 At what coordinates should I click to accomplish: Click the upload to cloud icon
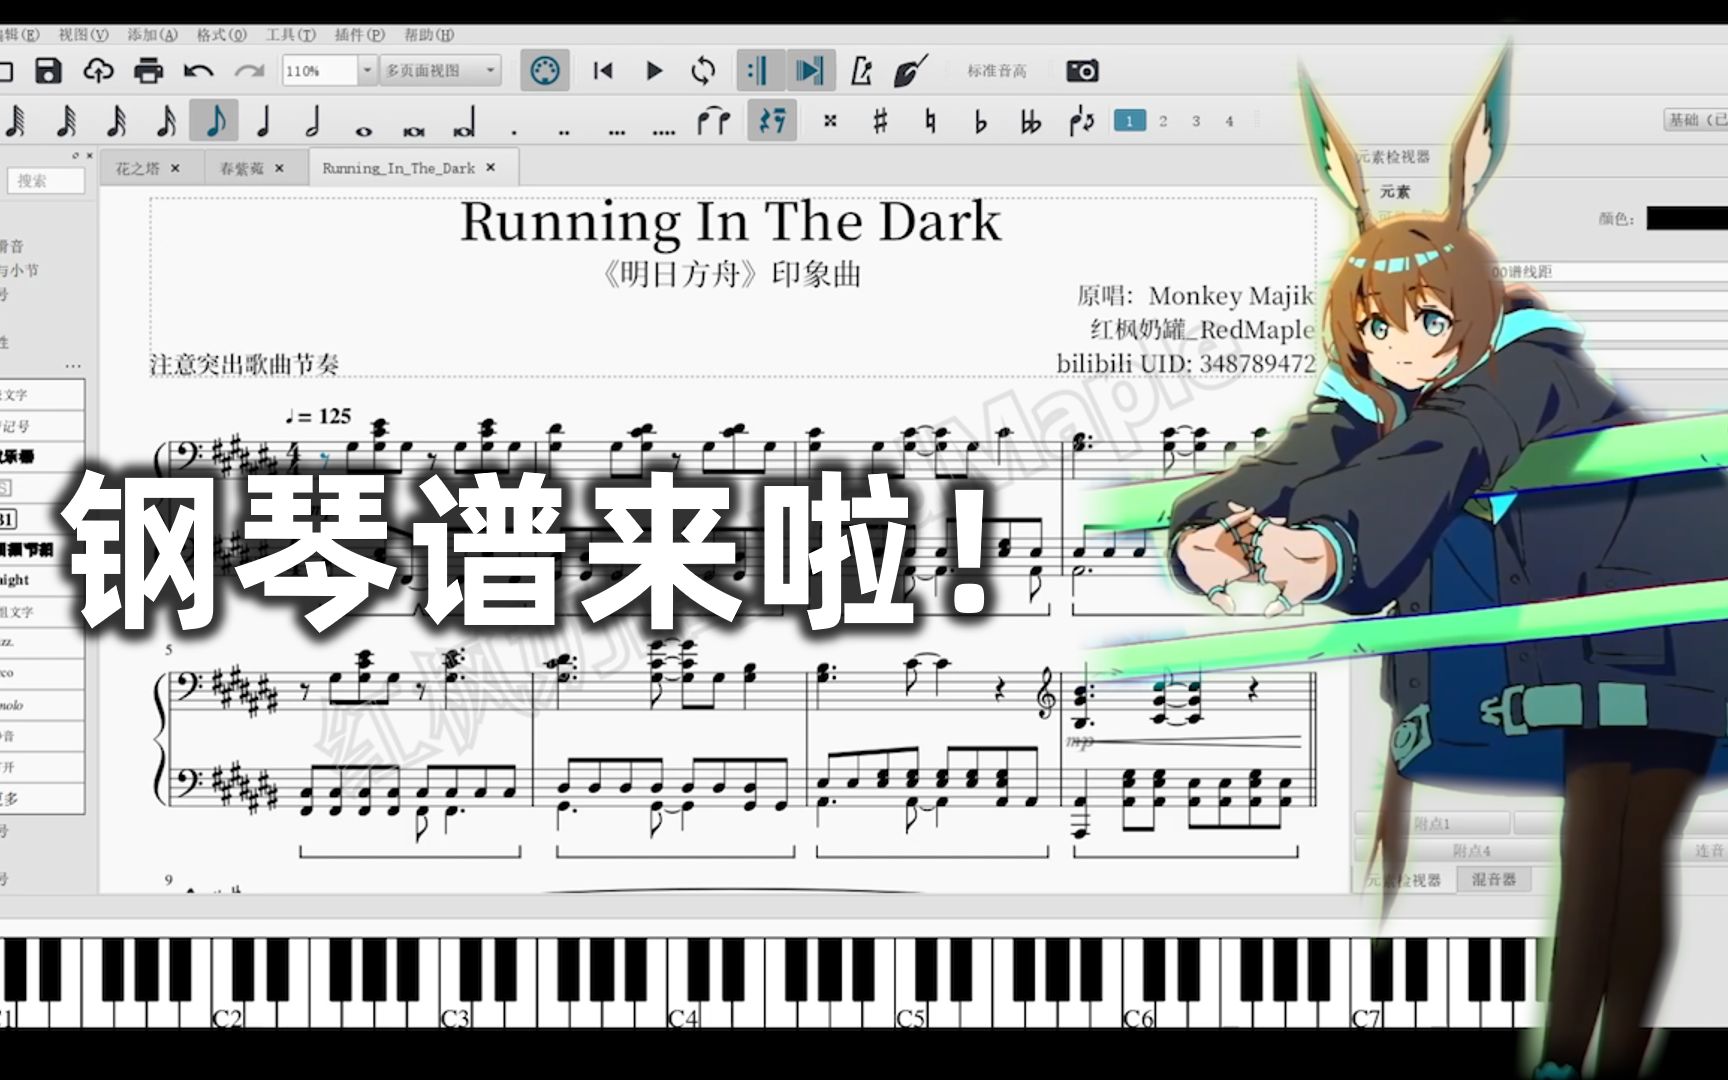(x=97, y=71)
